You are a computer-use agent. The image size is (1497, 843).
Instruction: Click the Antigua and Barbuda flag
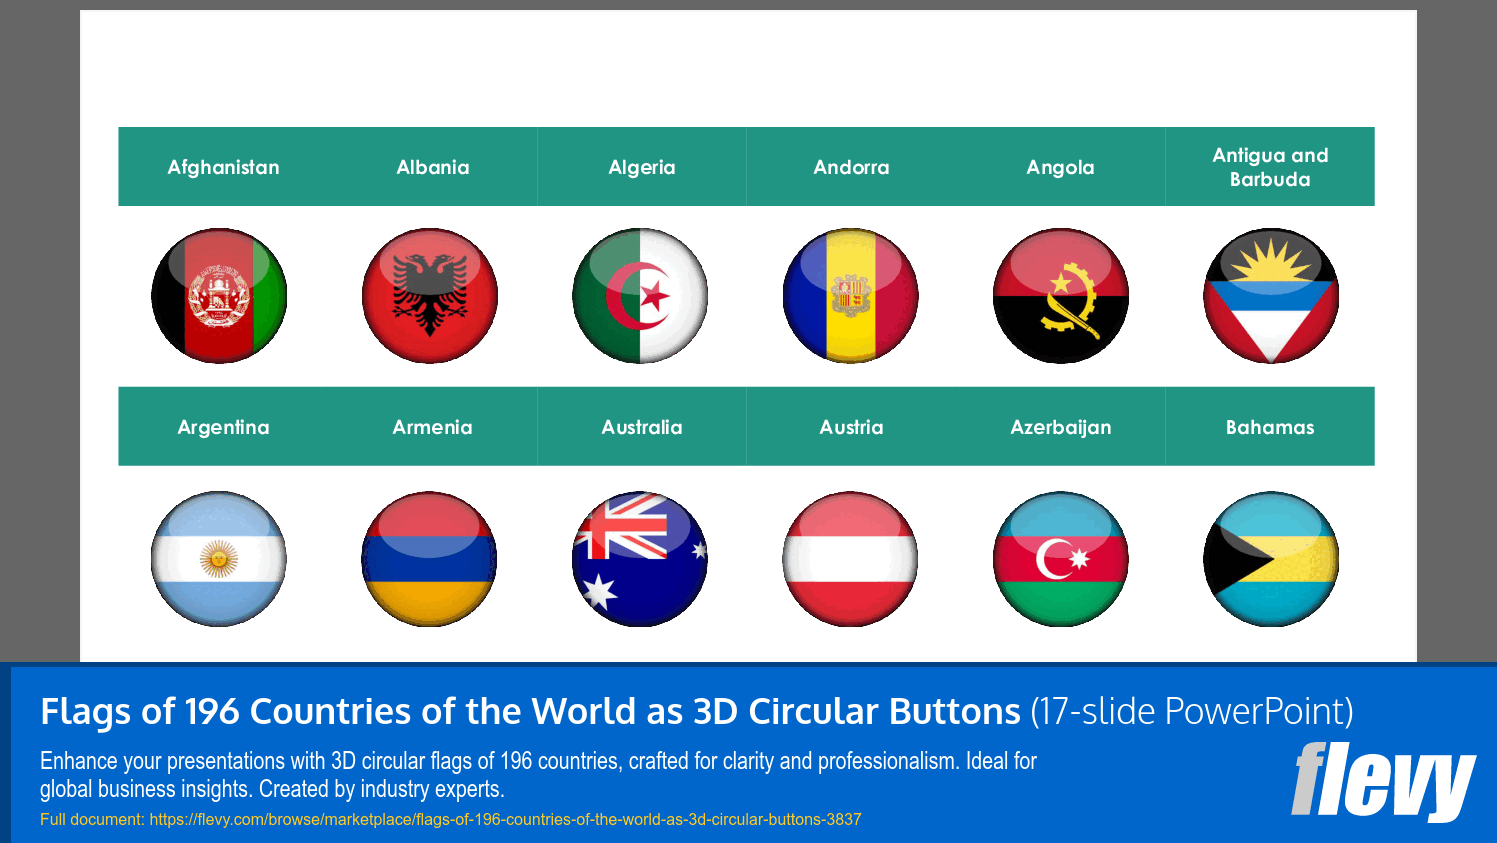[1271, 295]
